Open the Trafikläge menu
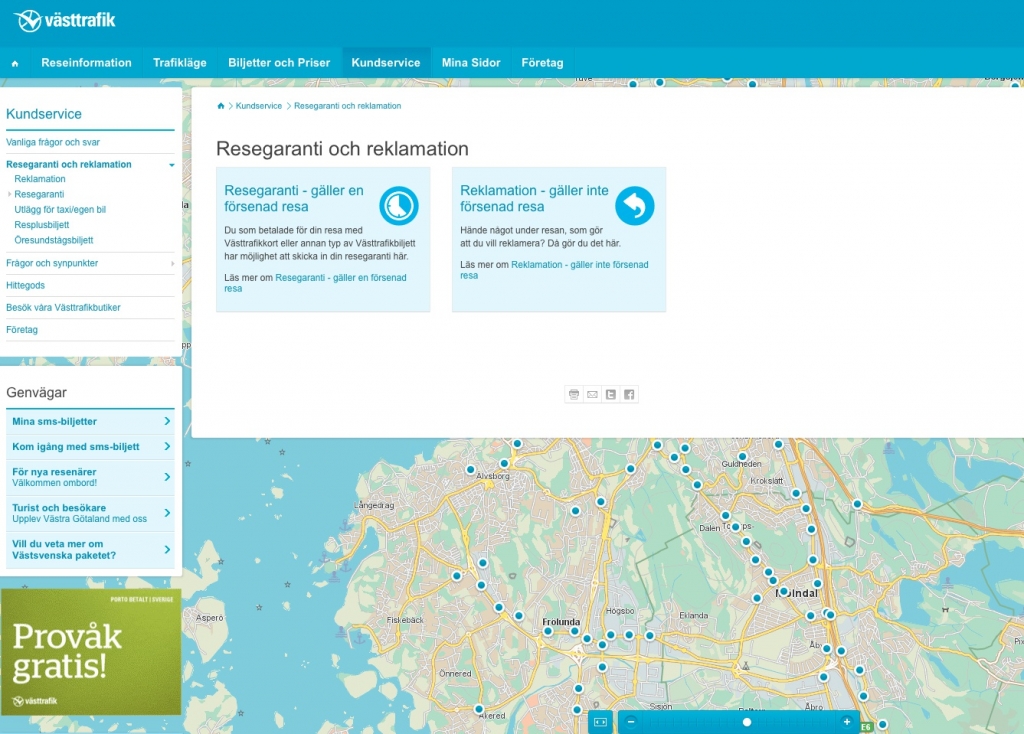This screenshot has width=1024, height=734. click(x=180, y=63)
